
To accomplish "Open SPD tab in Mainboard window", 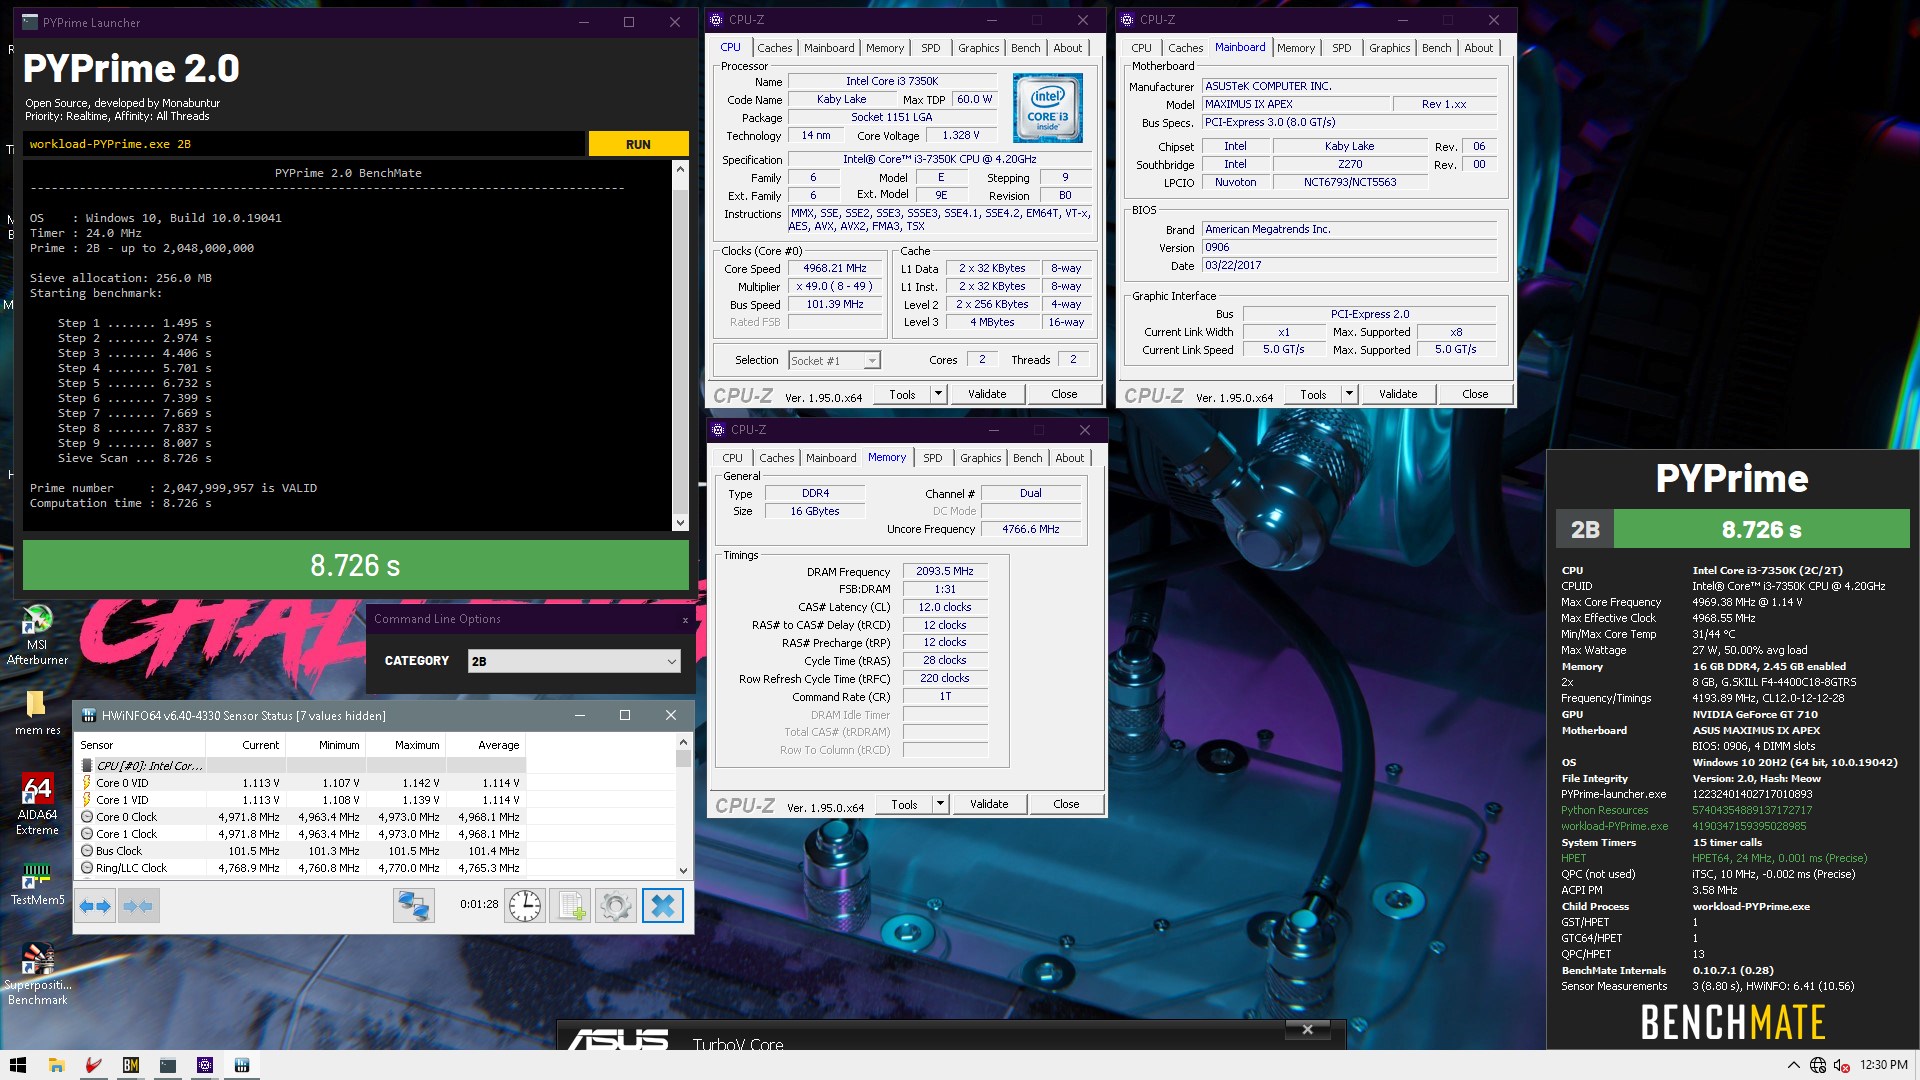I will pyautogui.click(x=1341, y=48).
